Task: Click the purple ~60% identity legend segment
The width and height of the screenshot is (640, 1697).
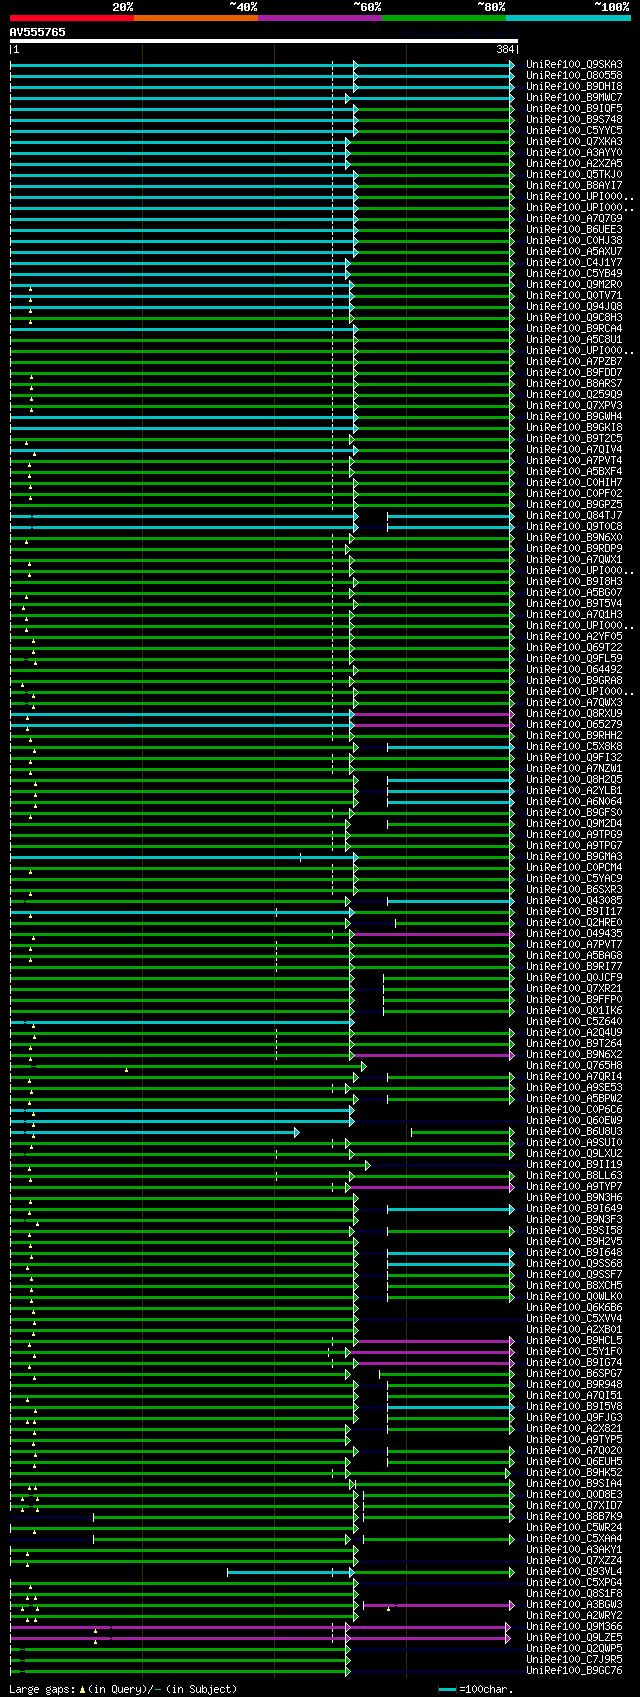Action: [320, 18]
